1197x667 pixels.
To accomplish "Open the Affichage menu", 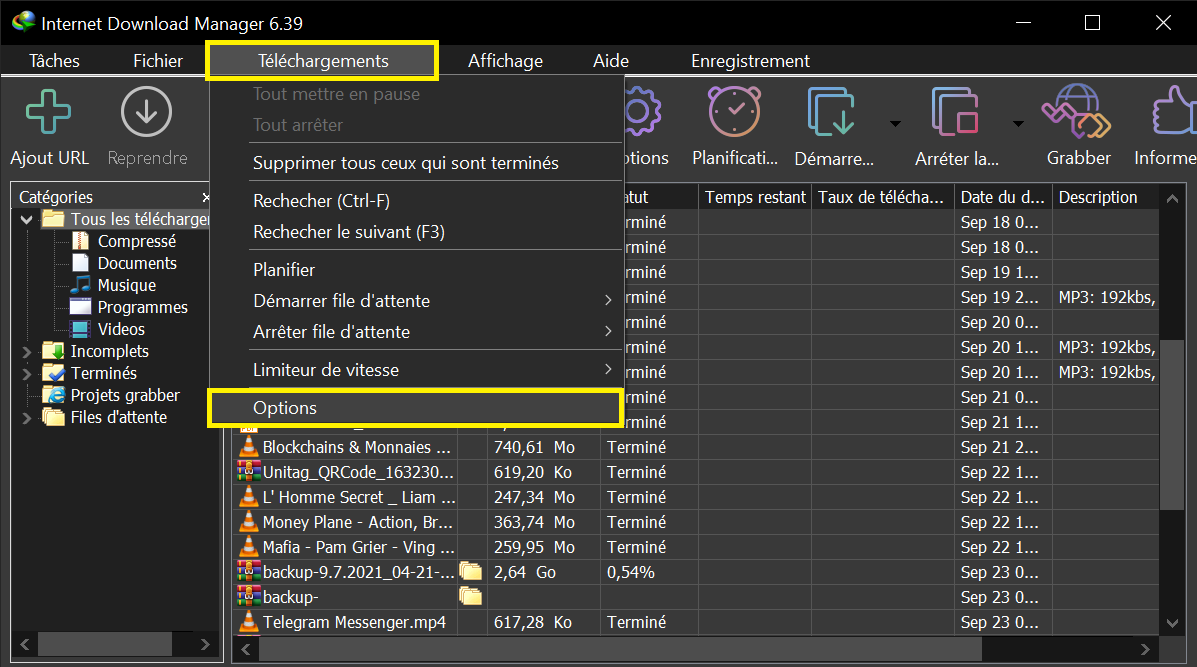I will pos(505,60).
